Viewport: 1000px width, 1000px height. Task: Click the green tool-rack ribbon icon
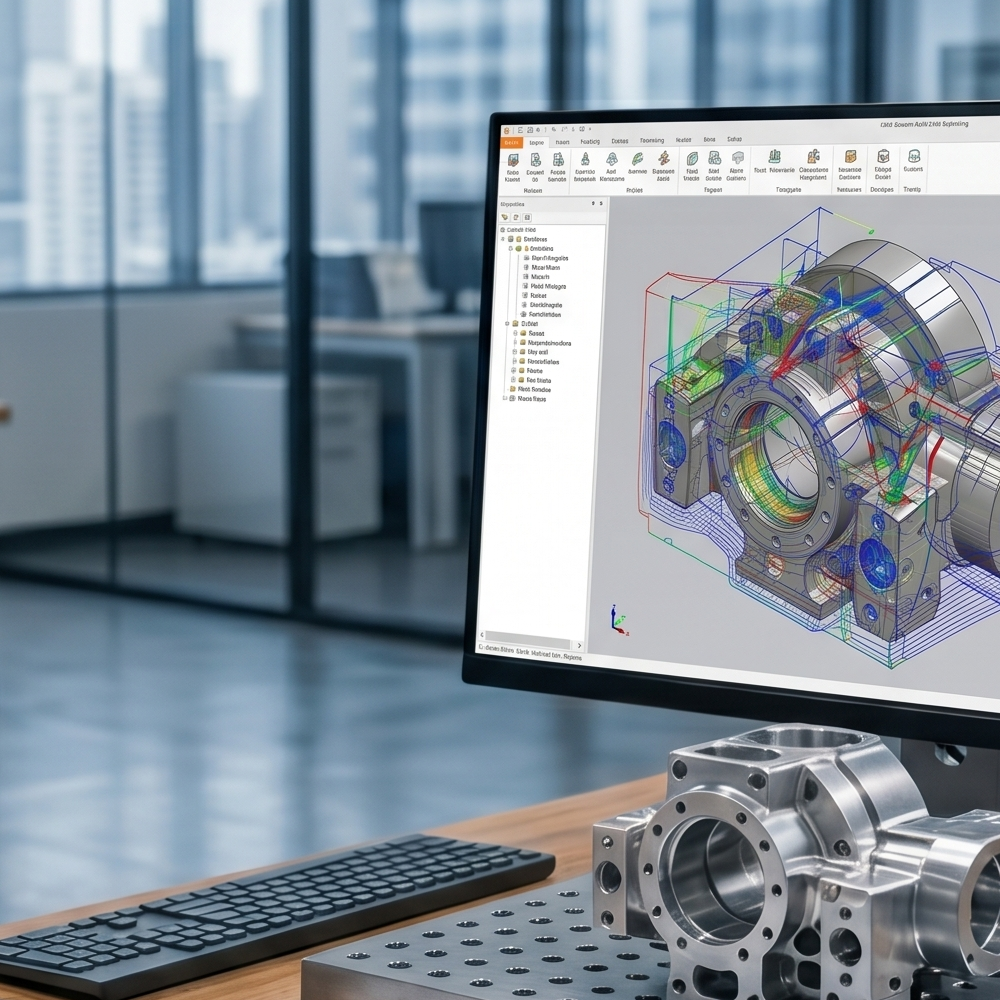click(774, 157)
